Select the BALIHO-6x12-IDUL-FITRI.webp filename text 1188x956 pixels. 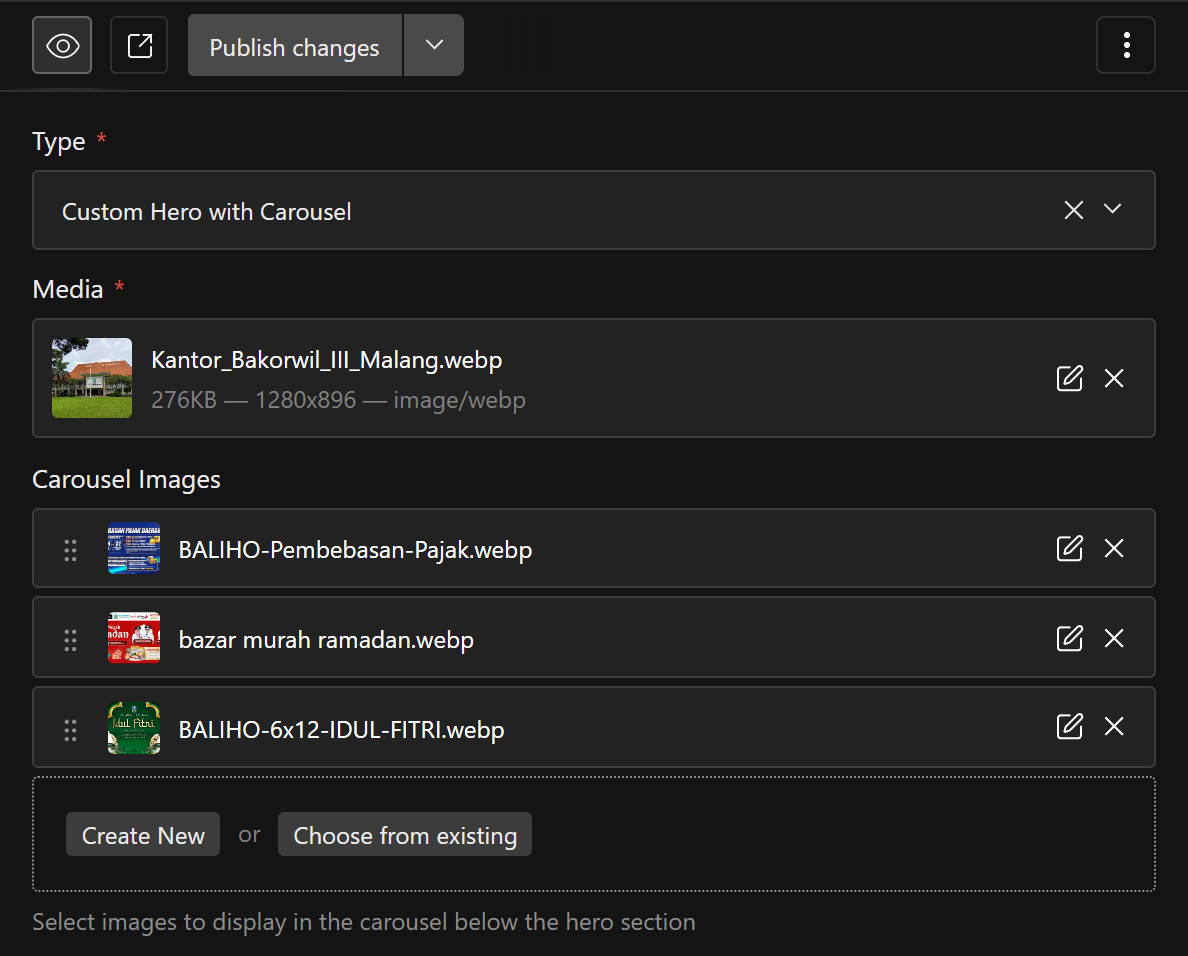342,730
